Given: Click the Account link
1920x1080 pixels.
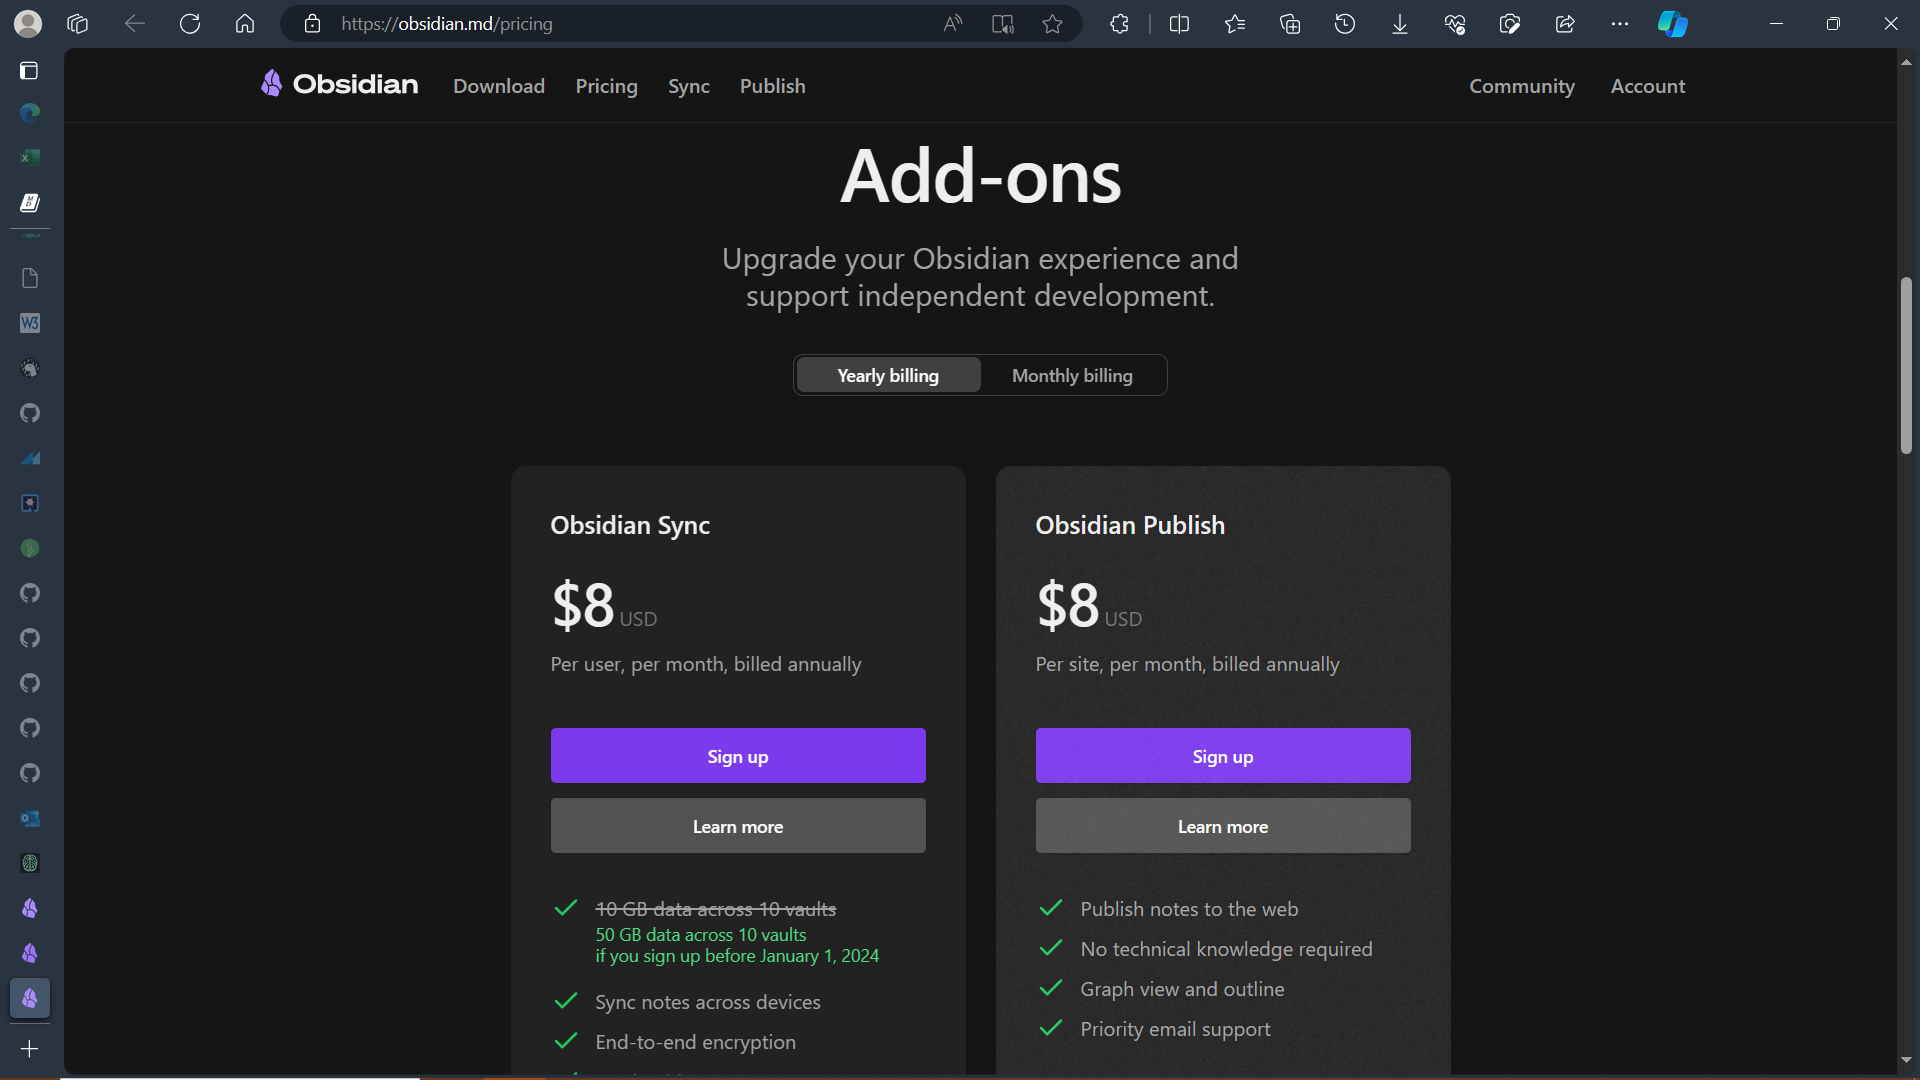Looking at the screenshot, I should (x=1647, y=86).
